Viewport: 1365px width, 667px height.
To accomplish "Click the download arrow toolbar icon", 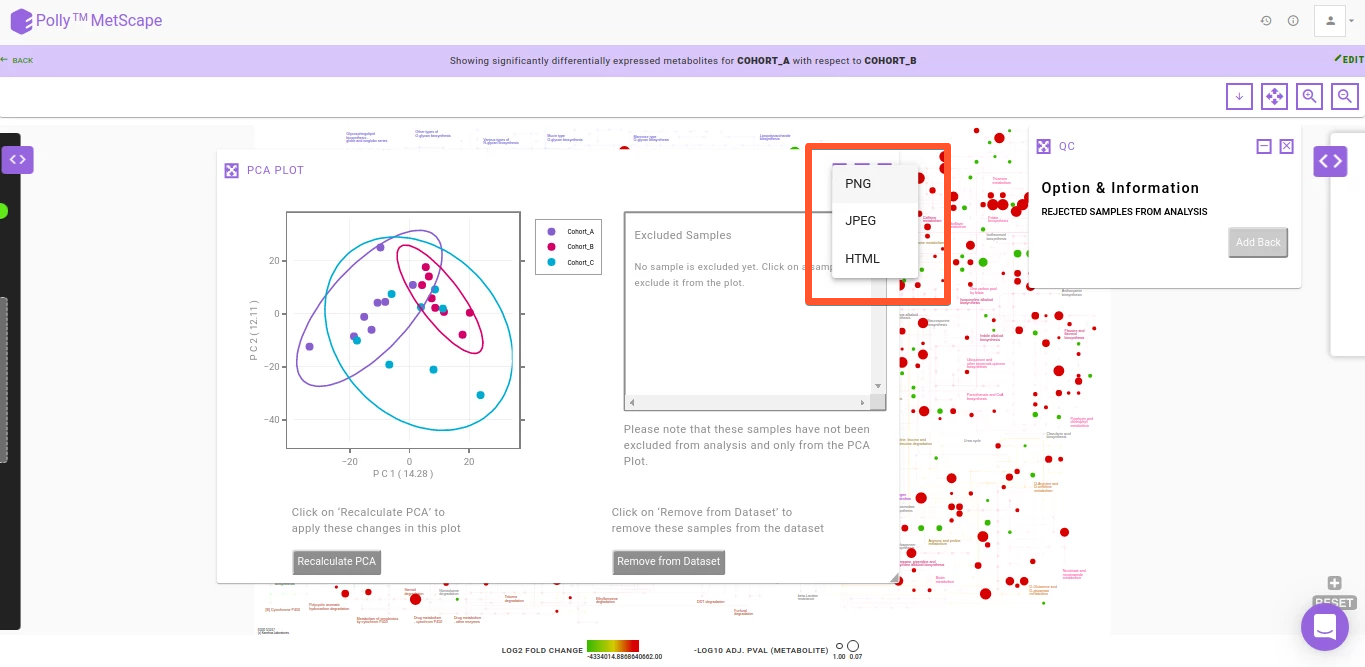I will (x=1239, y=96).
